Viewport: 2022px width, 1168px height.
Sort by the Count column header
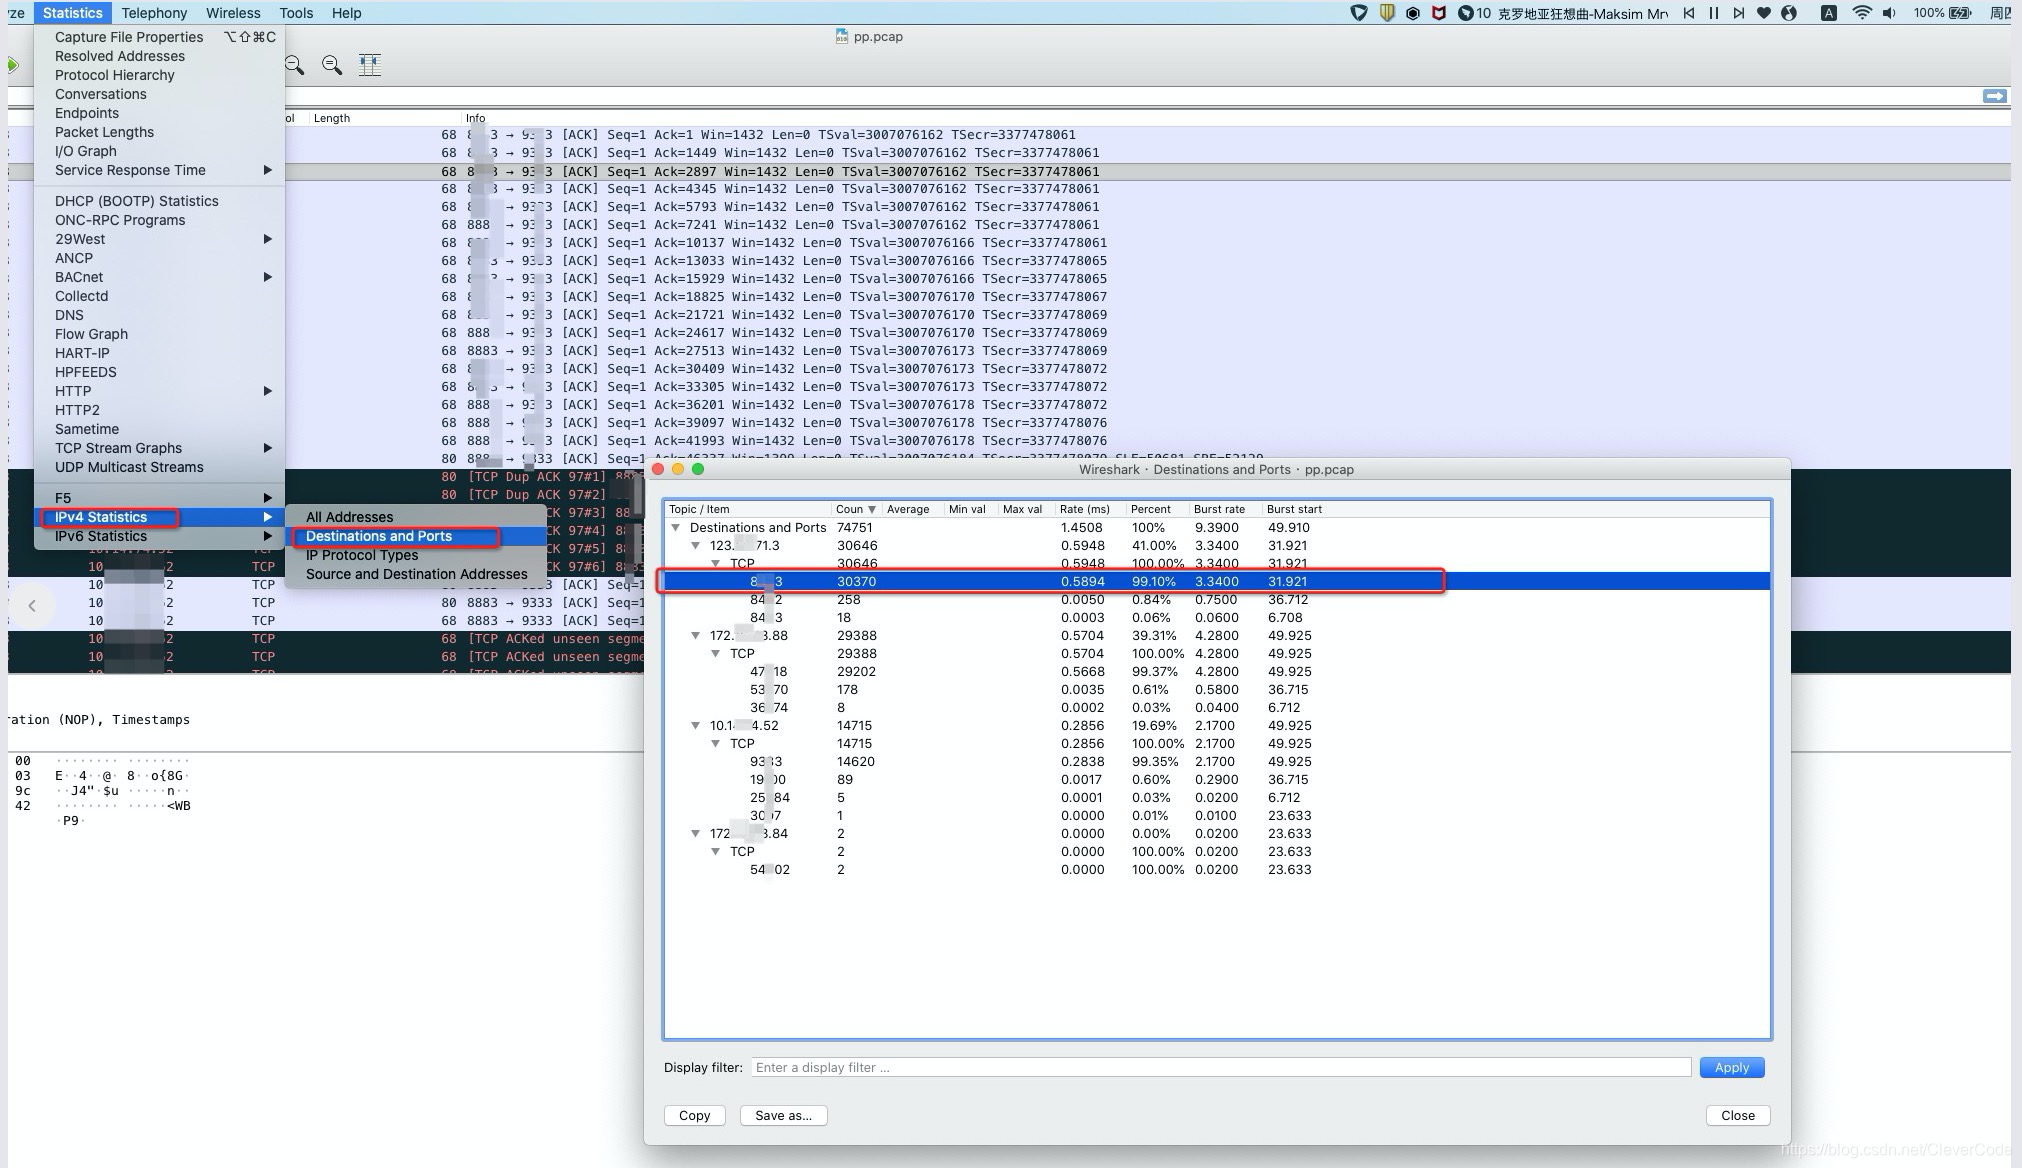[856, 509]
